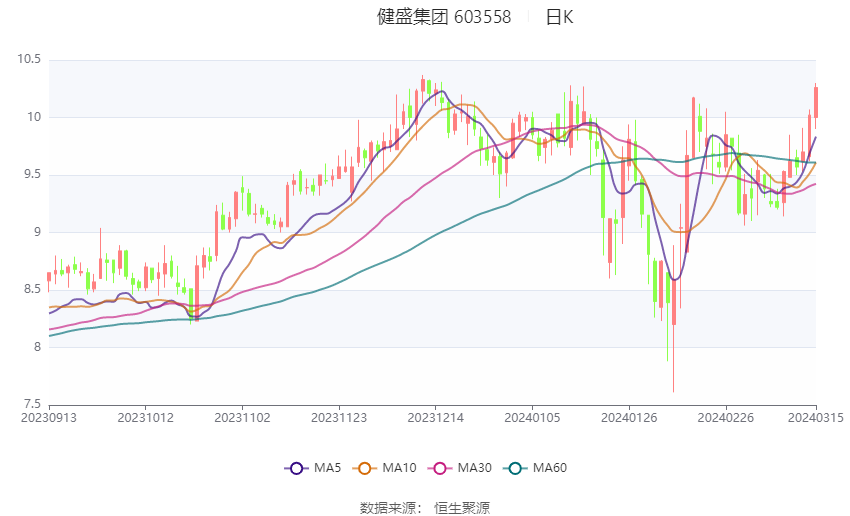Click the purple MA5 legend circle icon

tap(296, 468)
